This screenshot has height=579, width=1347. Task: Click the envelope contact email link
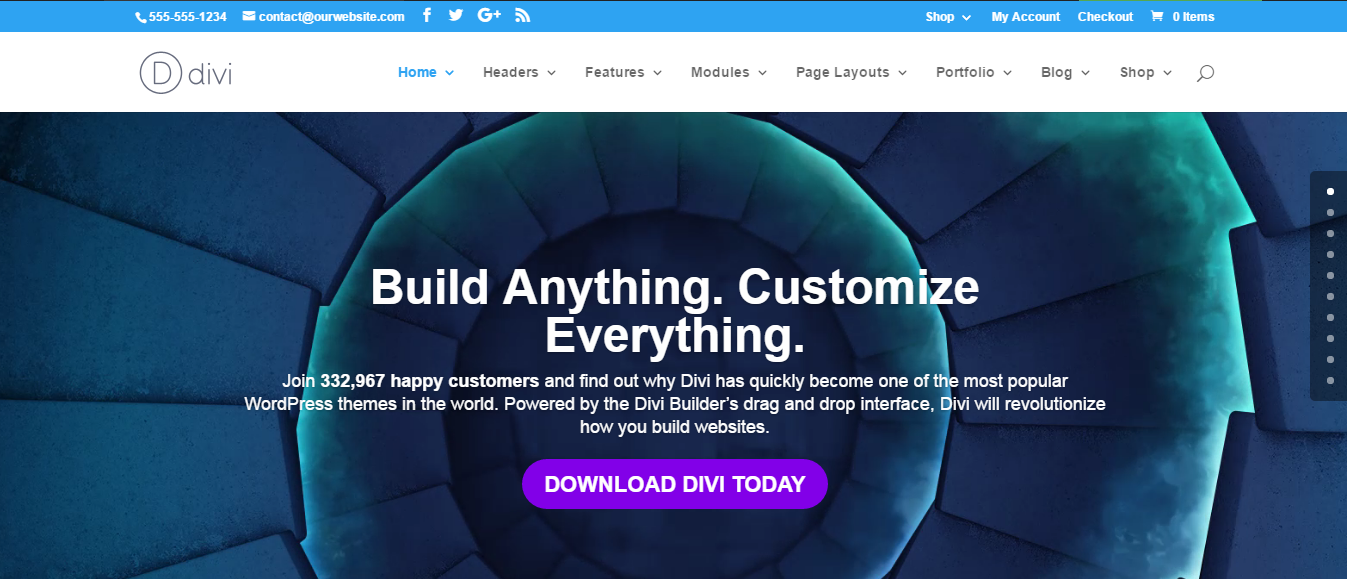tap(324, 16)
